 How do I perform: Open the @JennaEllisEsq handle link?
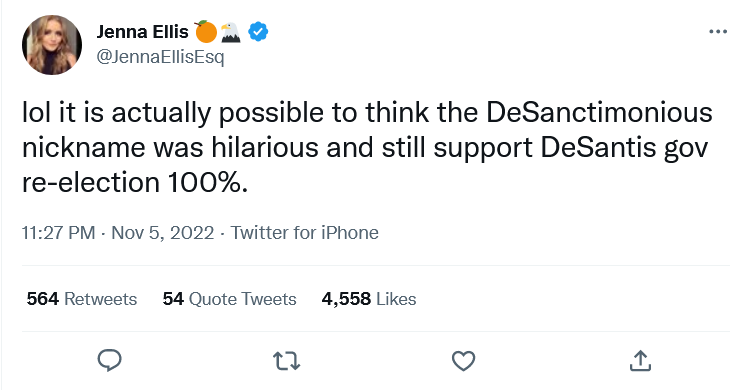click(x=160, y=57)
